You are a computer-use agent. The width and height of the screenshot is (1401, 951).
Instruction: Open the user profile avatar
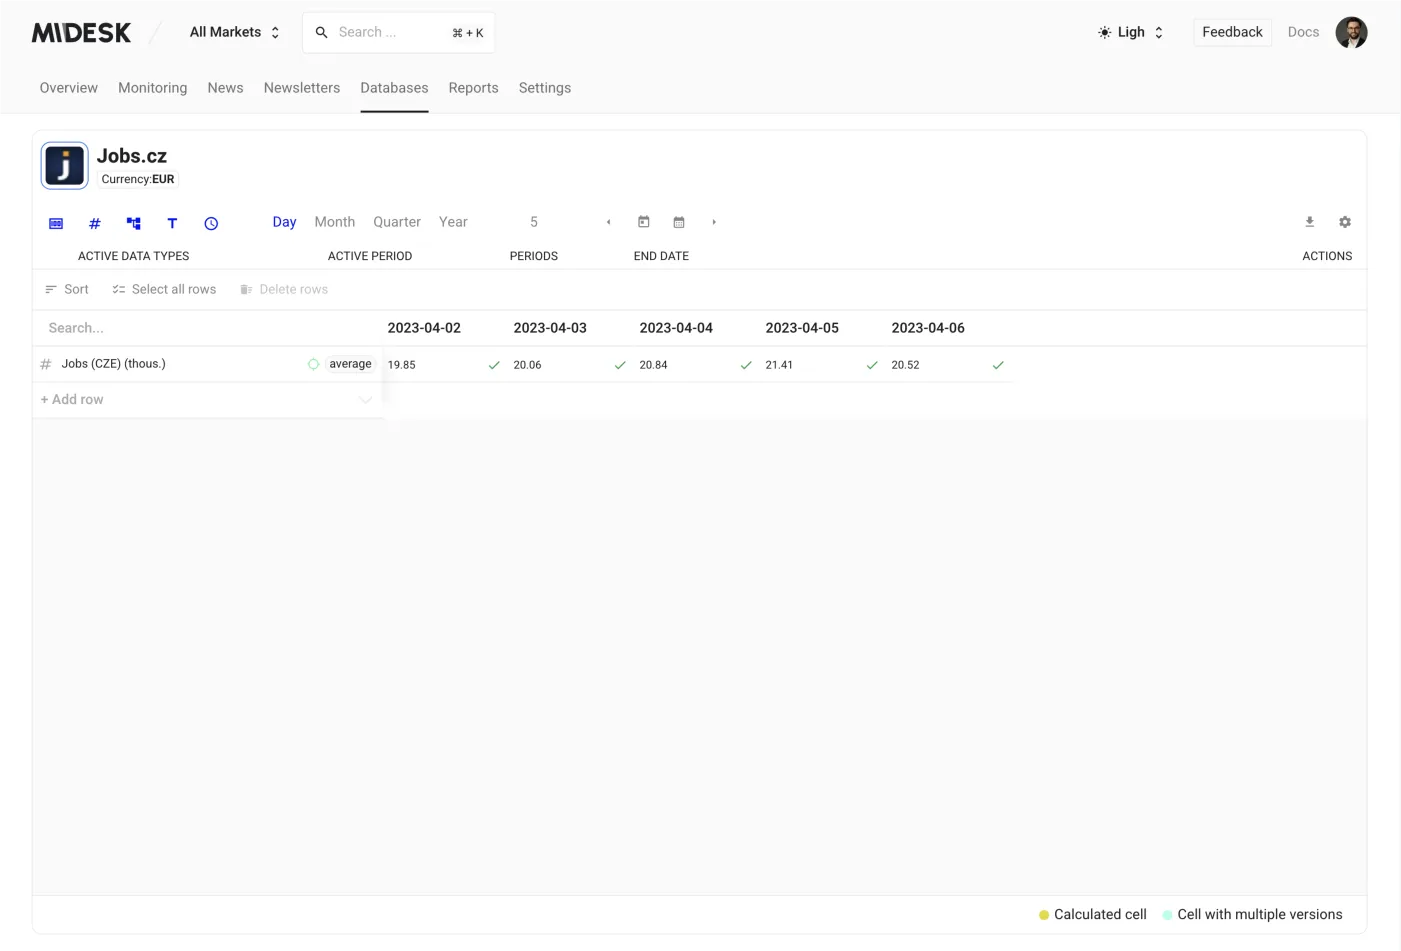click(1351, 32)
